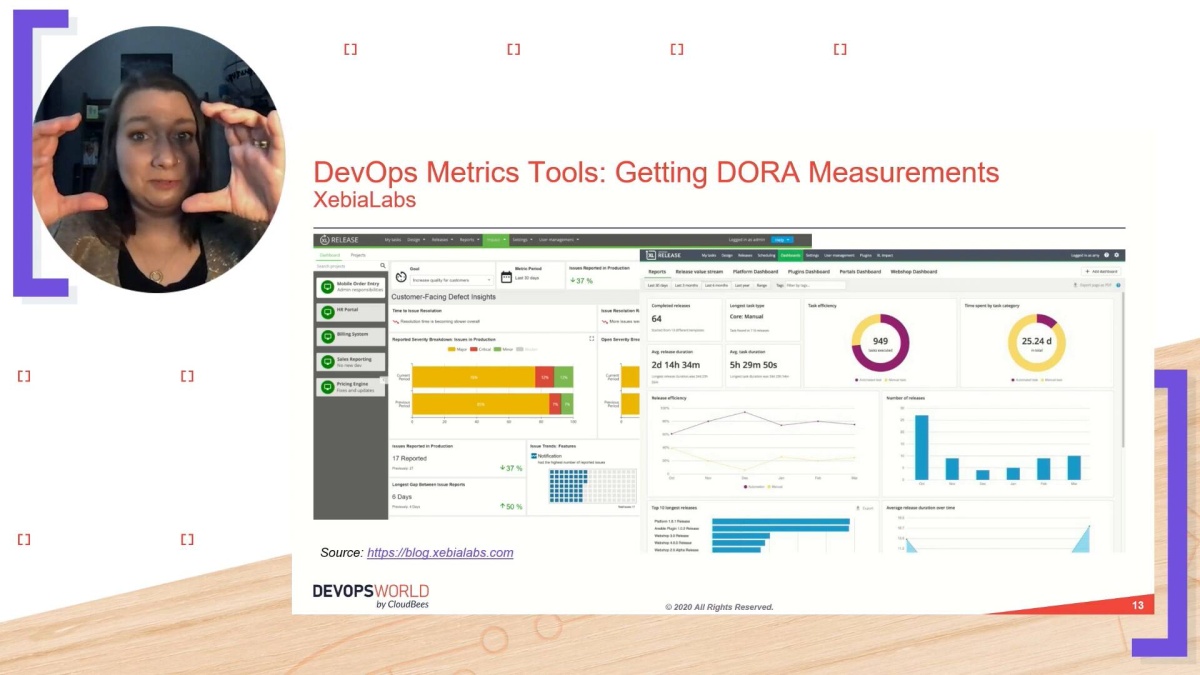Click the HR Portal monitor icon
The height and width of the screenshot is (675, 1200).
click(327, 312)
